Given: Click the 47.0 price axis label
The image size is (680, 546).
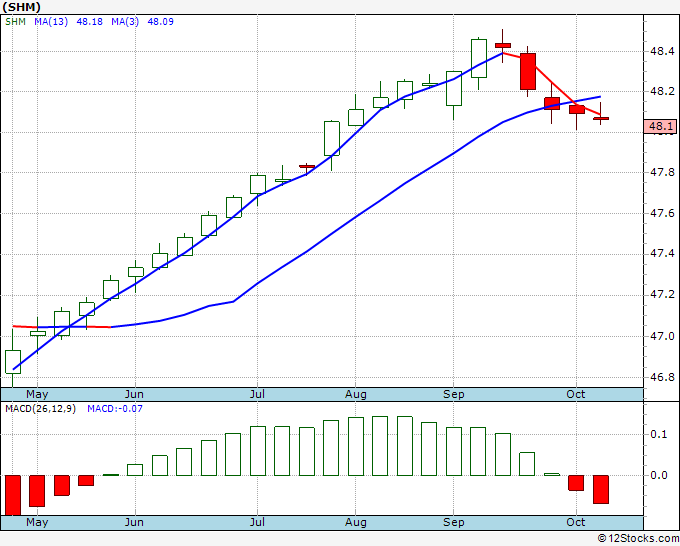Looking at the screenshot, I should click(x=662, y=337).
